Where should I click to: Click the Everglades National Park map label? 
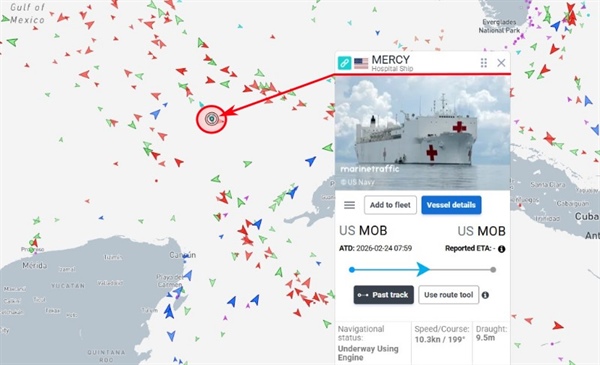click(x=499, y=26)
